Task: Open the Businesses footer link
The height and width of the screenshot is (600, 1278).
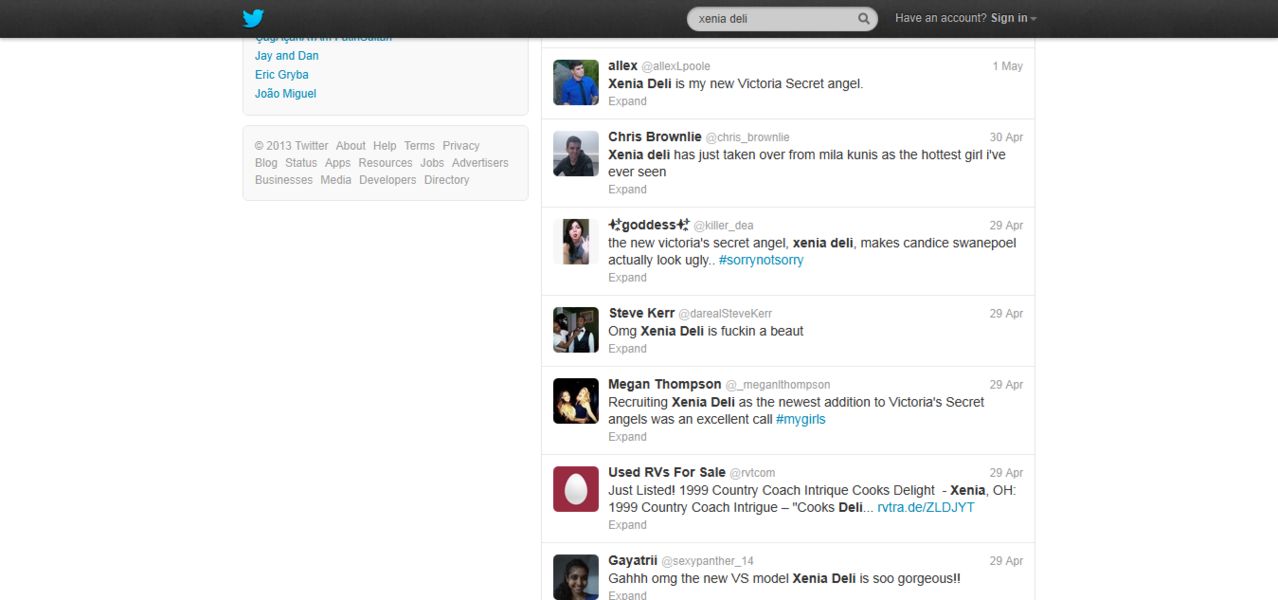Action: 284,180
